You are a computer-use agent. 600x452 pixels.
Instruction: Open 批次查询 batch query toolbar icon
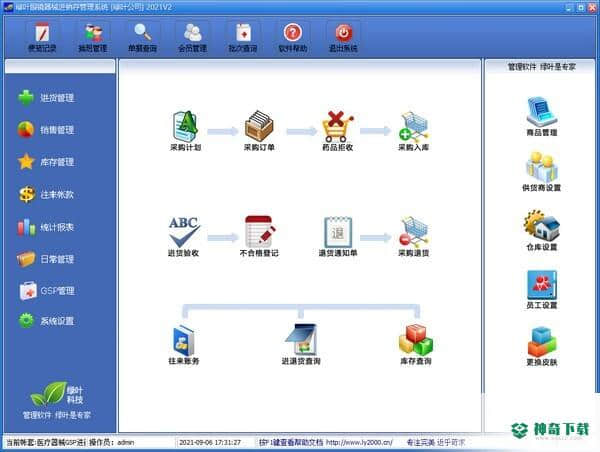click(x=243, y=38)
